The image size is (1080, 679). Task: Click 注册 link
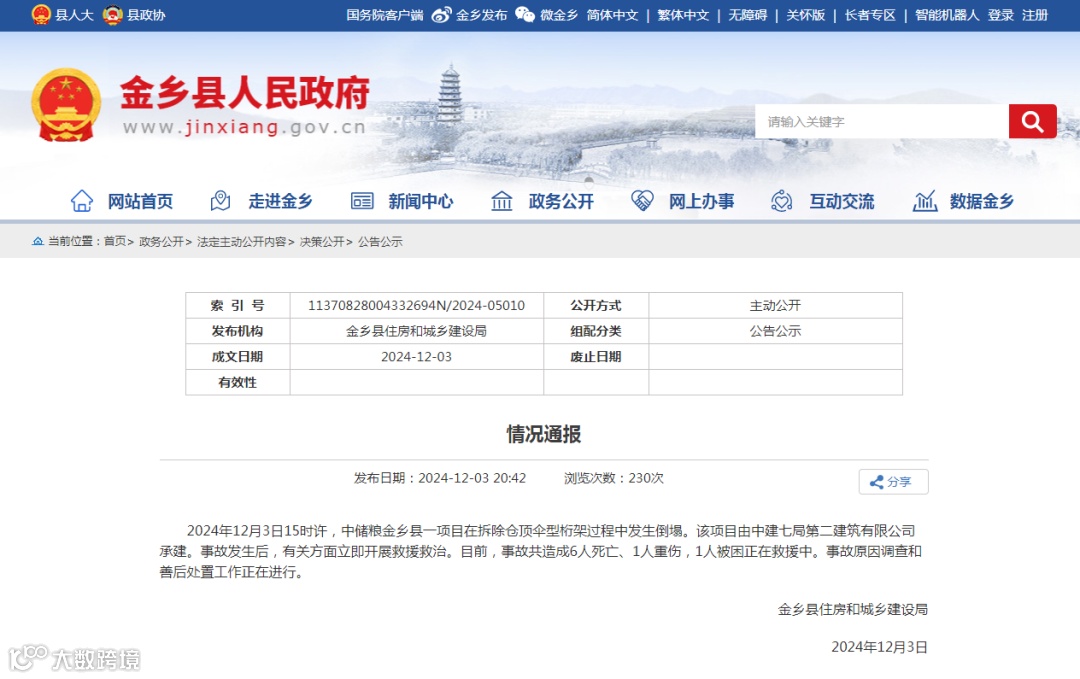[1035, 15]
